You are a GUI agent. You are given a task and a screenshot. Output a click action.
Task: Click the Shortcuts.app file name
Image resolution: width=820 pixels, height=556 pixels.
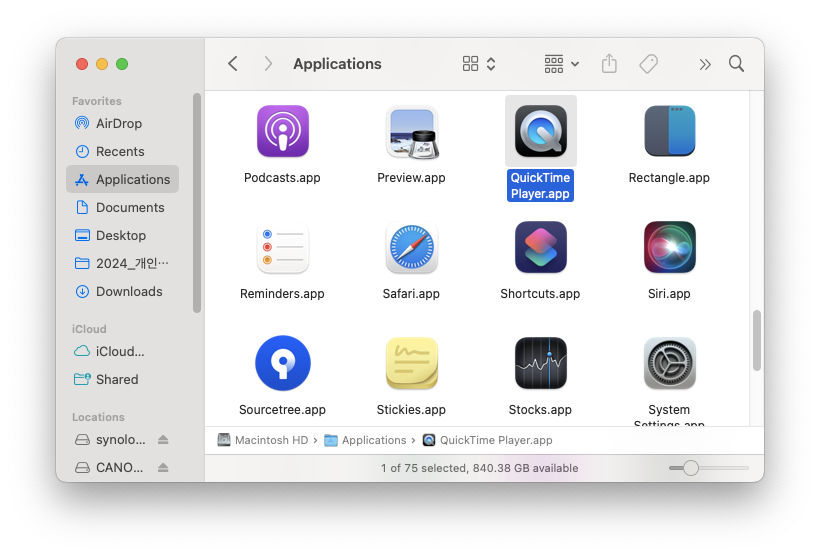pos(540,294)
